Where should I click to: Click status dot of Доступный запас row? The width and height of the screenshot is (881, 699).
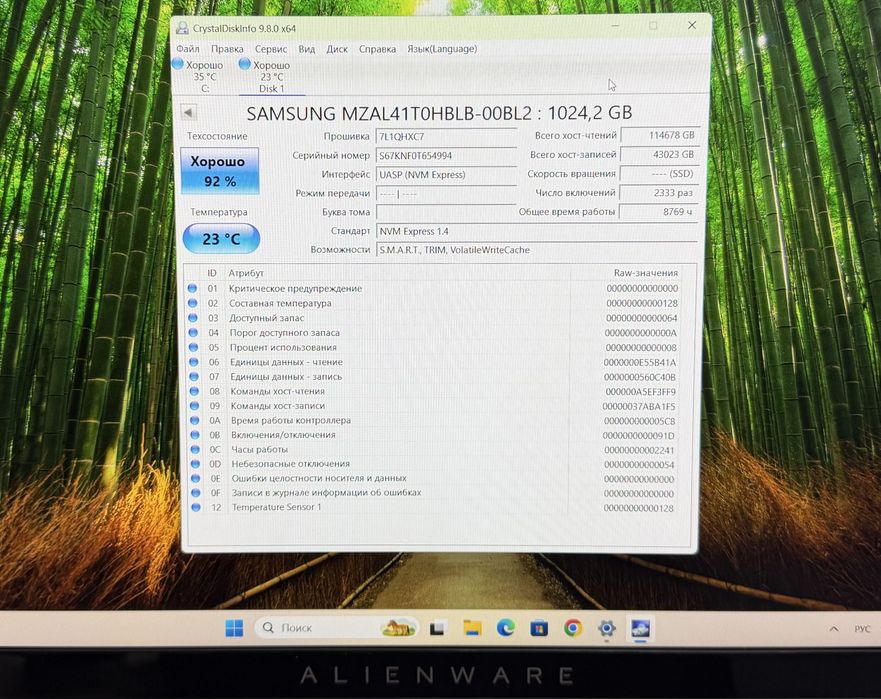pyautogui.click(x=193, y=317)
